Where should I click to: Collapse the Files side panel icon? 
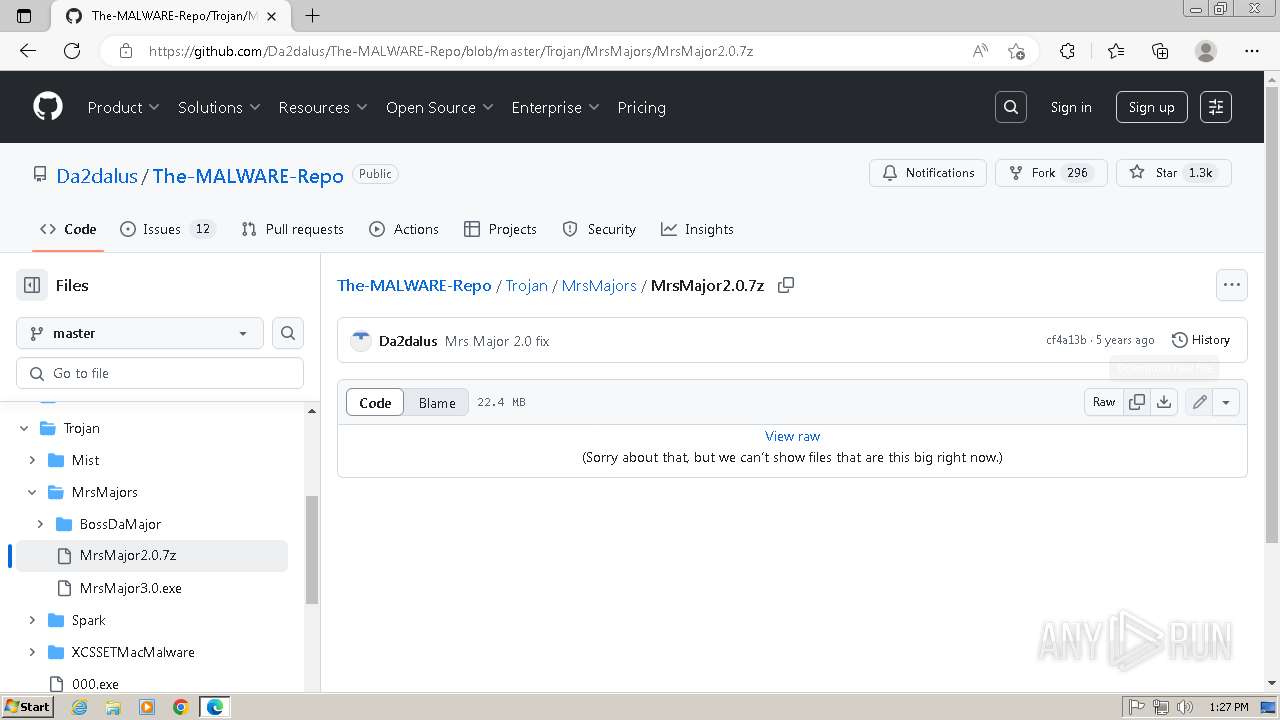click(32, 285)
